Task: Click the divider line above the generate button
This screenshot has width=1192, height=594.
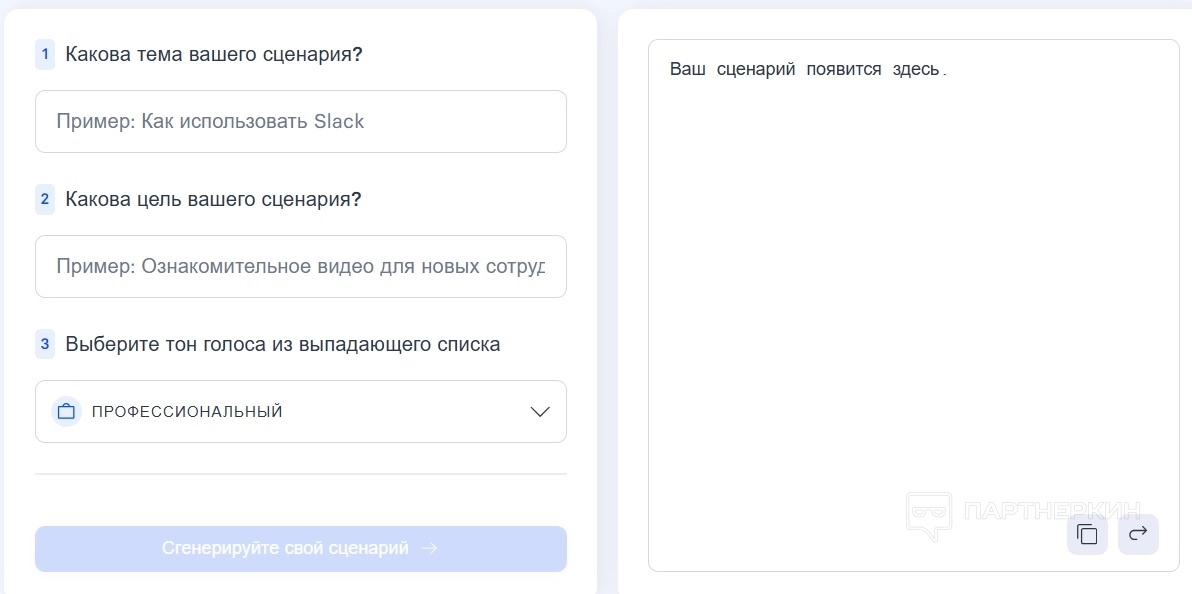Action: (x=300, y=474)
